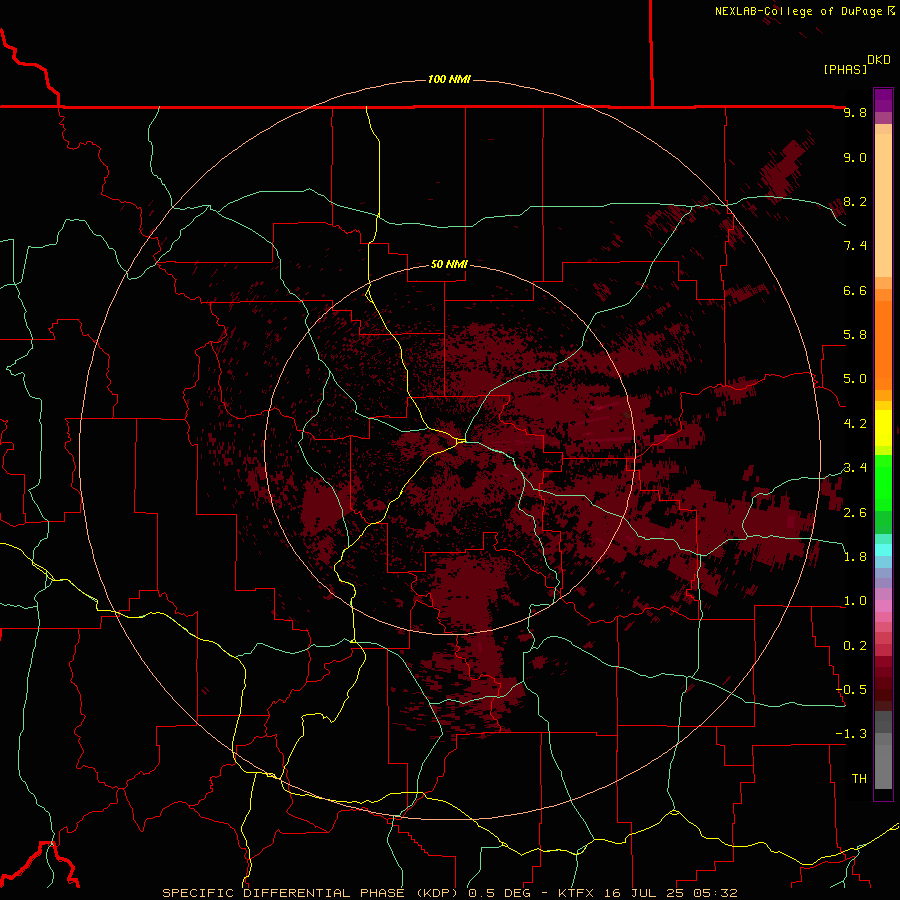
Task: Click the -0.5 value on the color scale
Action: click(x=852, y=690)
